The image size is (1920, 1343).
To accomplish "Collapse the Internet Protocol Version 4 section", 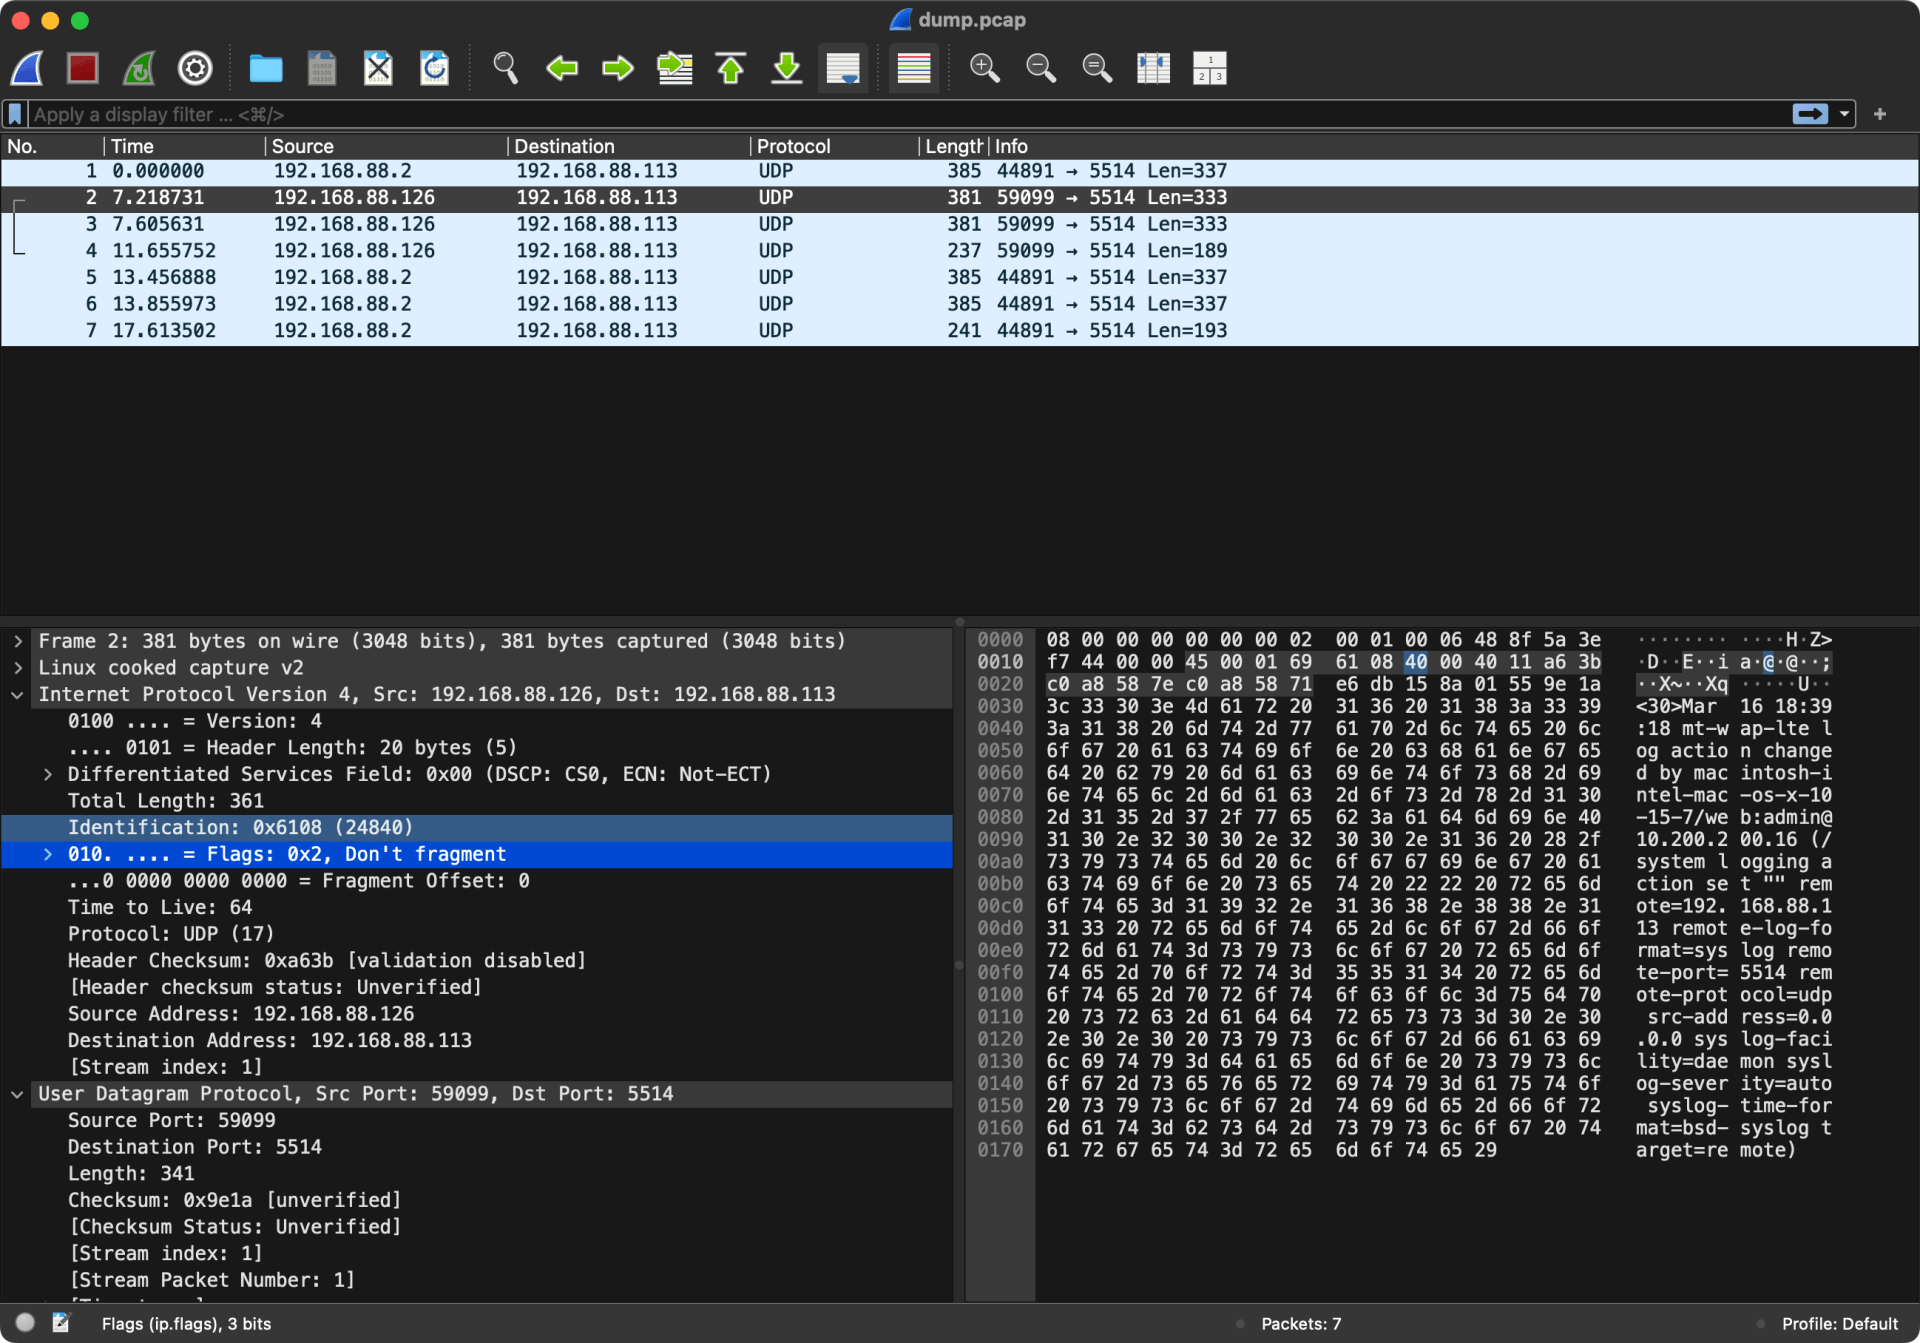I will pos(18,694).
